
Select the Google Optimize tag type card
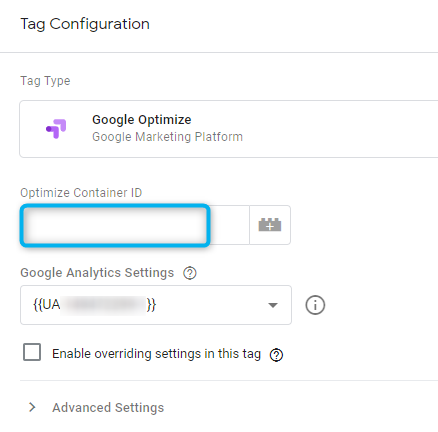(229, 129)
